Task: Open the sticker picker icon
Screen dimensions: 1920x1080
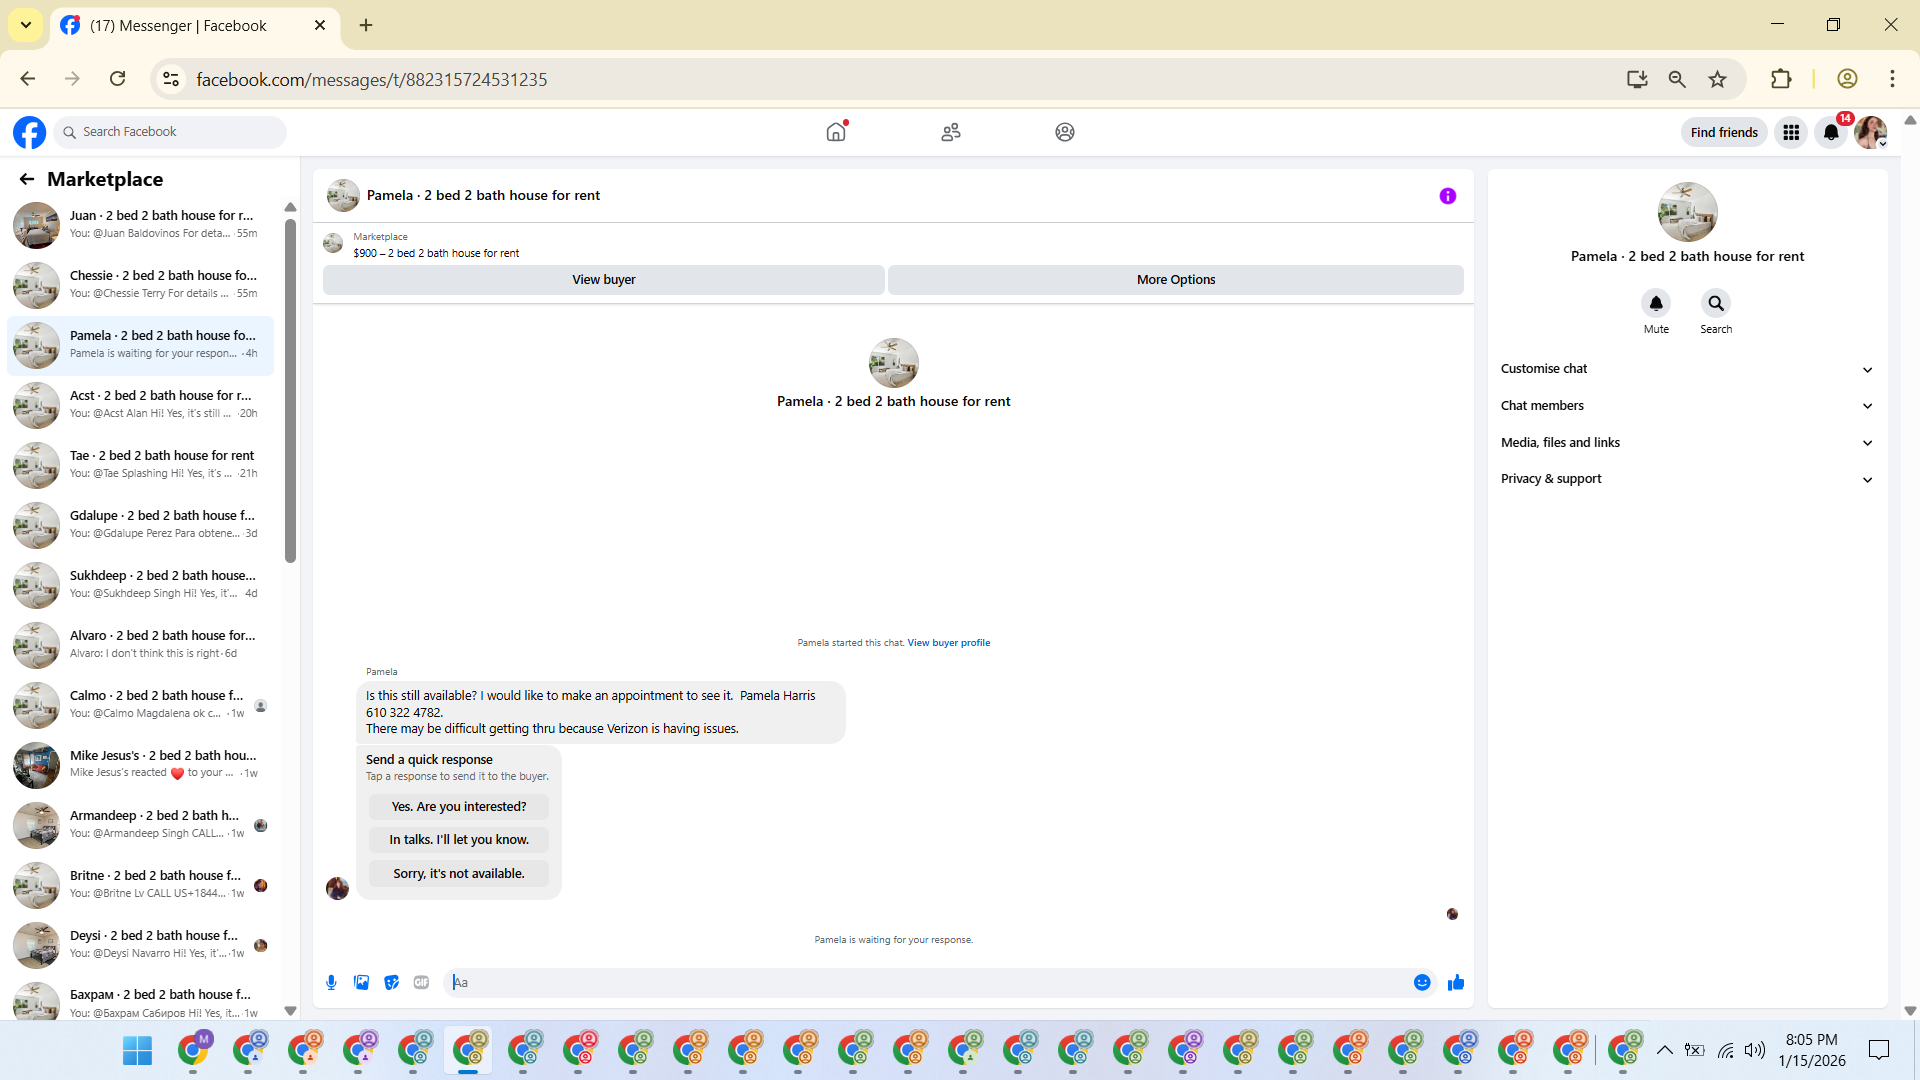Action: [x=391, y=983]
